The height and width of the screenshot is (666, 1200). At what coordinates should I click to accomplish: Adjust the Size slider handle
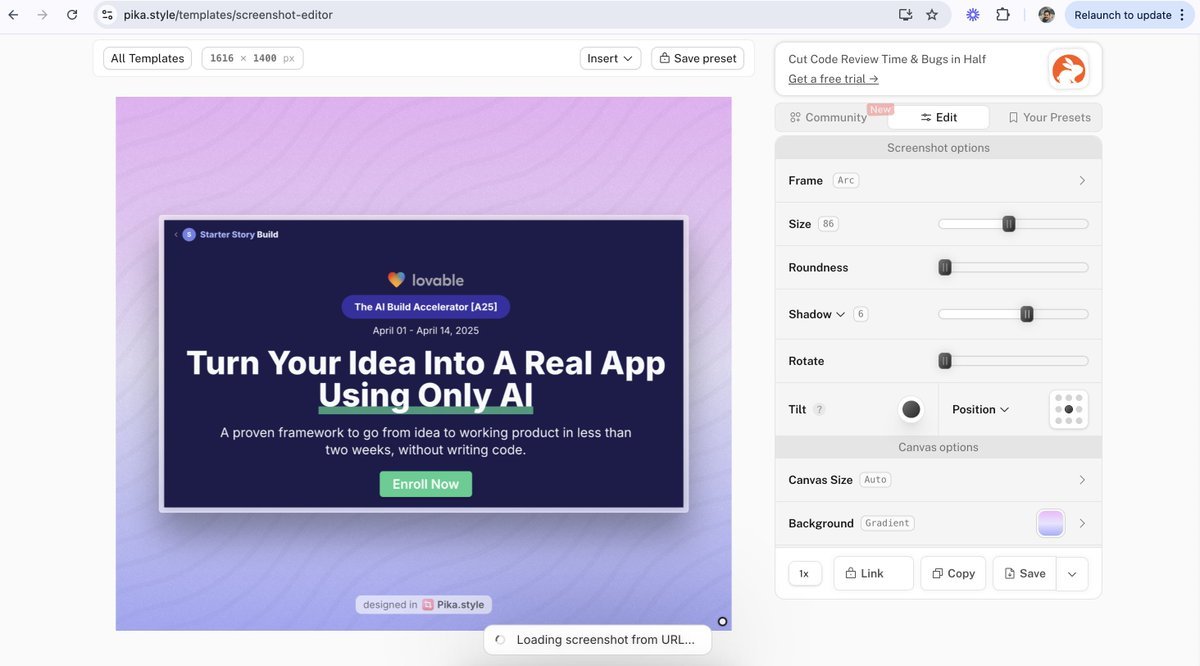coord(1009,224)
